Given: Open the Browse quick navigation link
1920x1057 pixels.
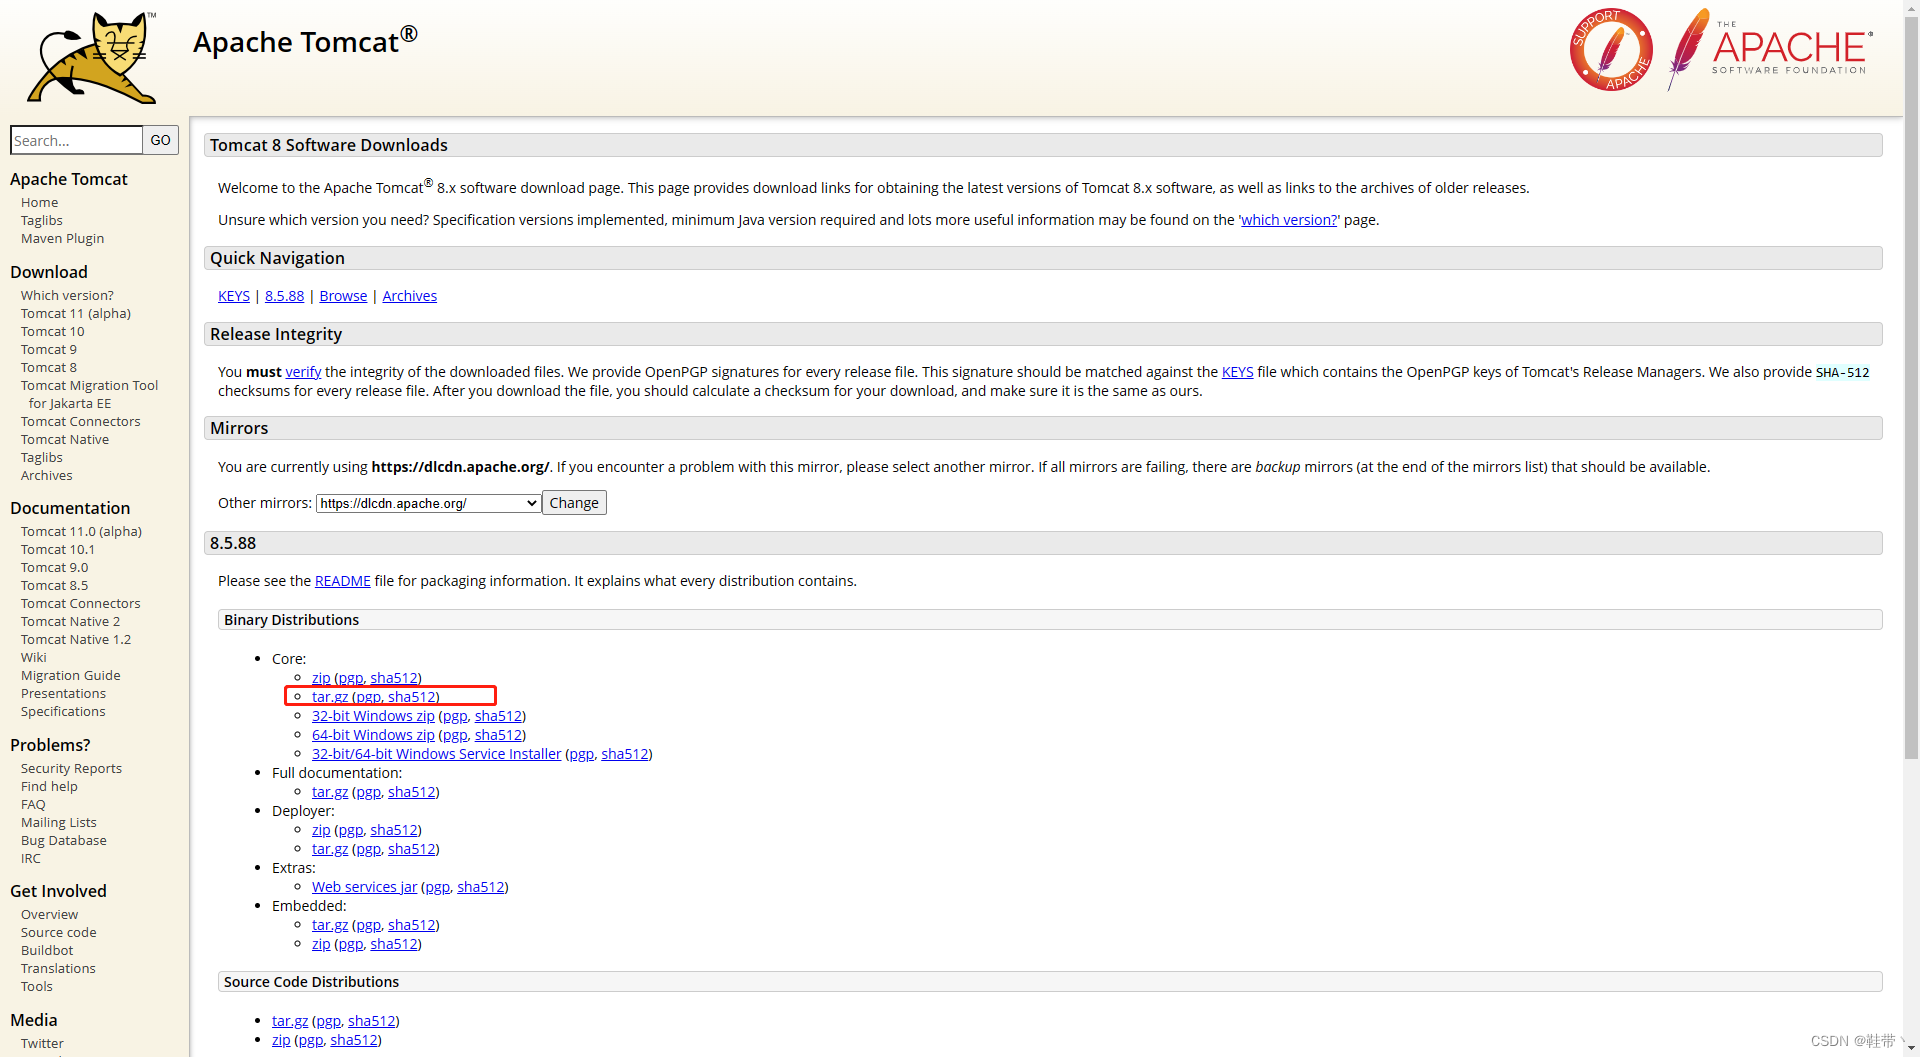Looking at the screenshot, I should pyautogui.click(x=343, y=296).
